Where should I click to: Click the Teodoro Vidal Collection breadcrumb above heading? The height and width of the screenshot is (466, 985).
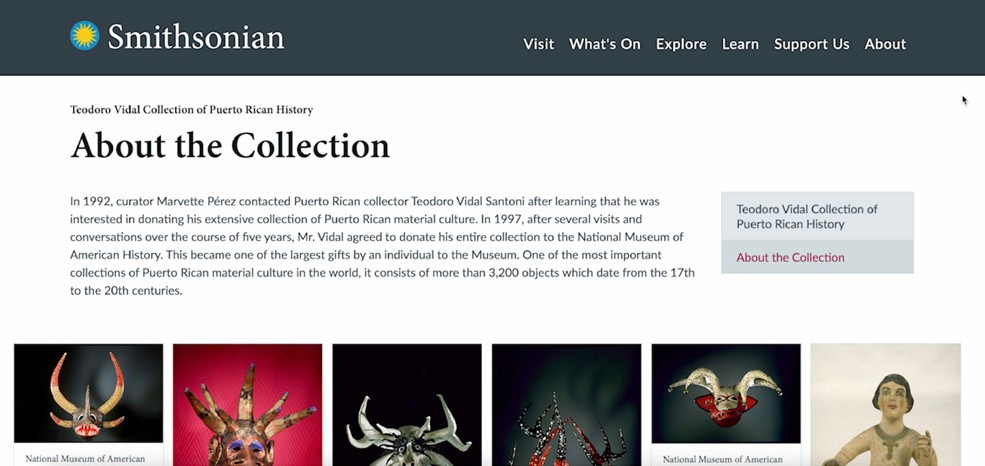click(192, 110)
